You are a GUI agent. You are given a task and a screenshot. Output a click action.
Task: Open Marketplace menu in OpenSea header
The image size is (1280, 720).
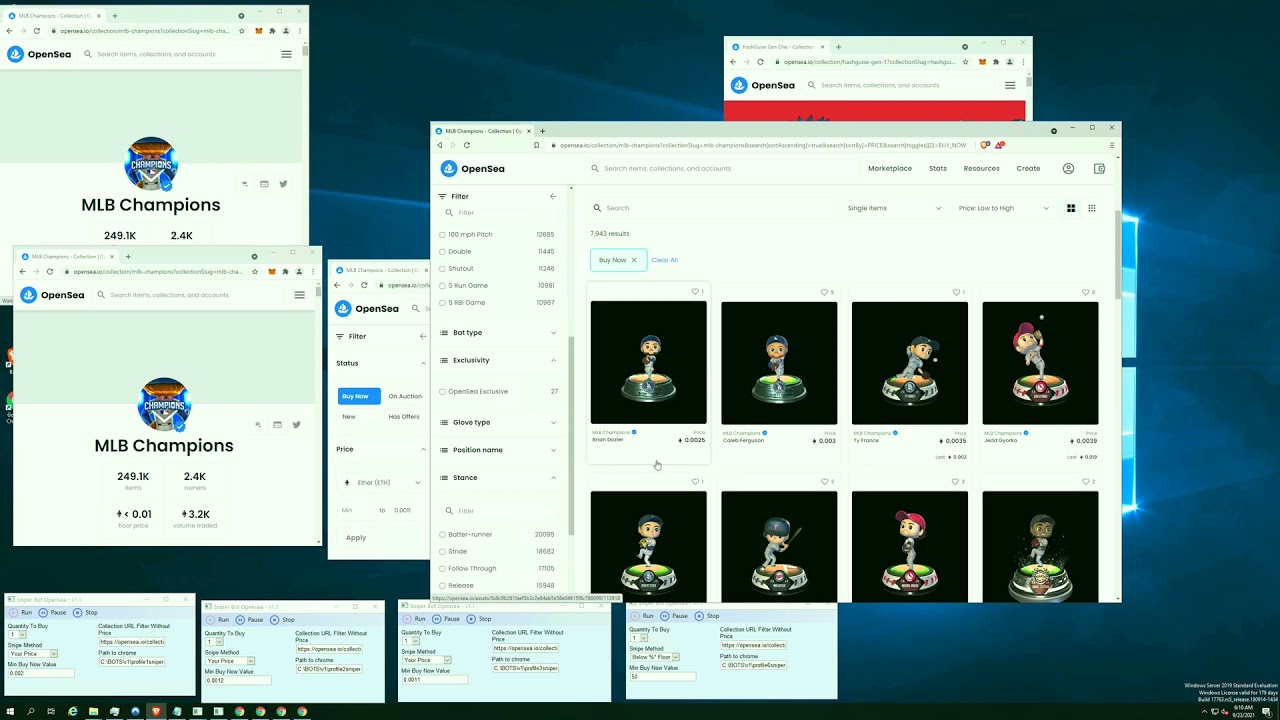point(890,169)
